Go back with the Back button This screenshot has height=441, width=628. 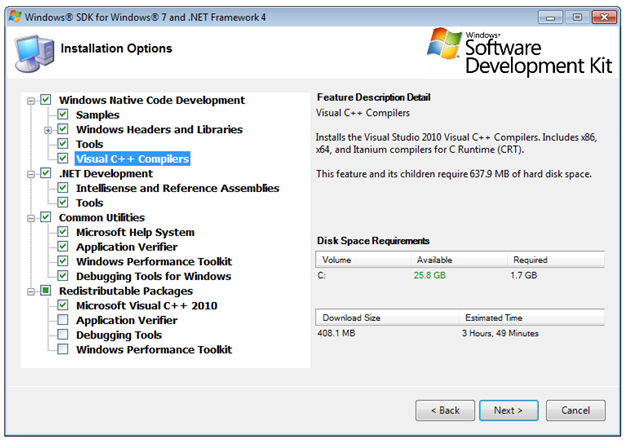(445, 410)
